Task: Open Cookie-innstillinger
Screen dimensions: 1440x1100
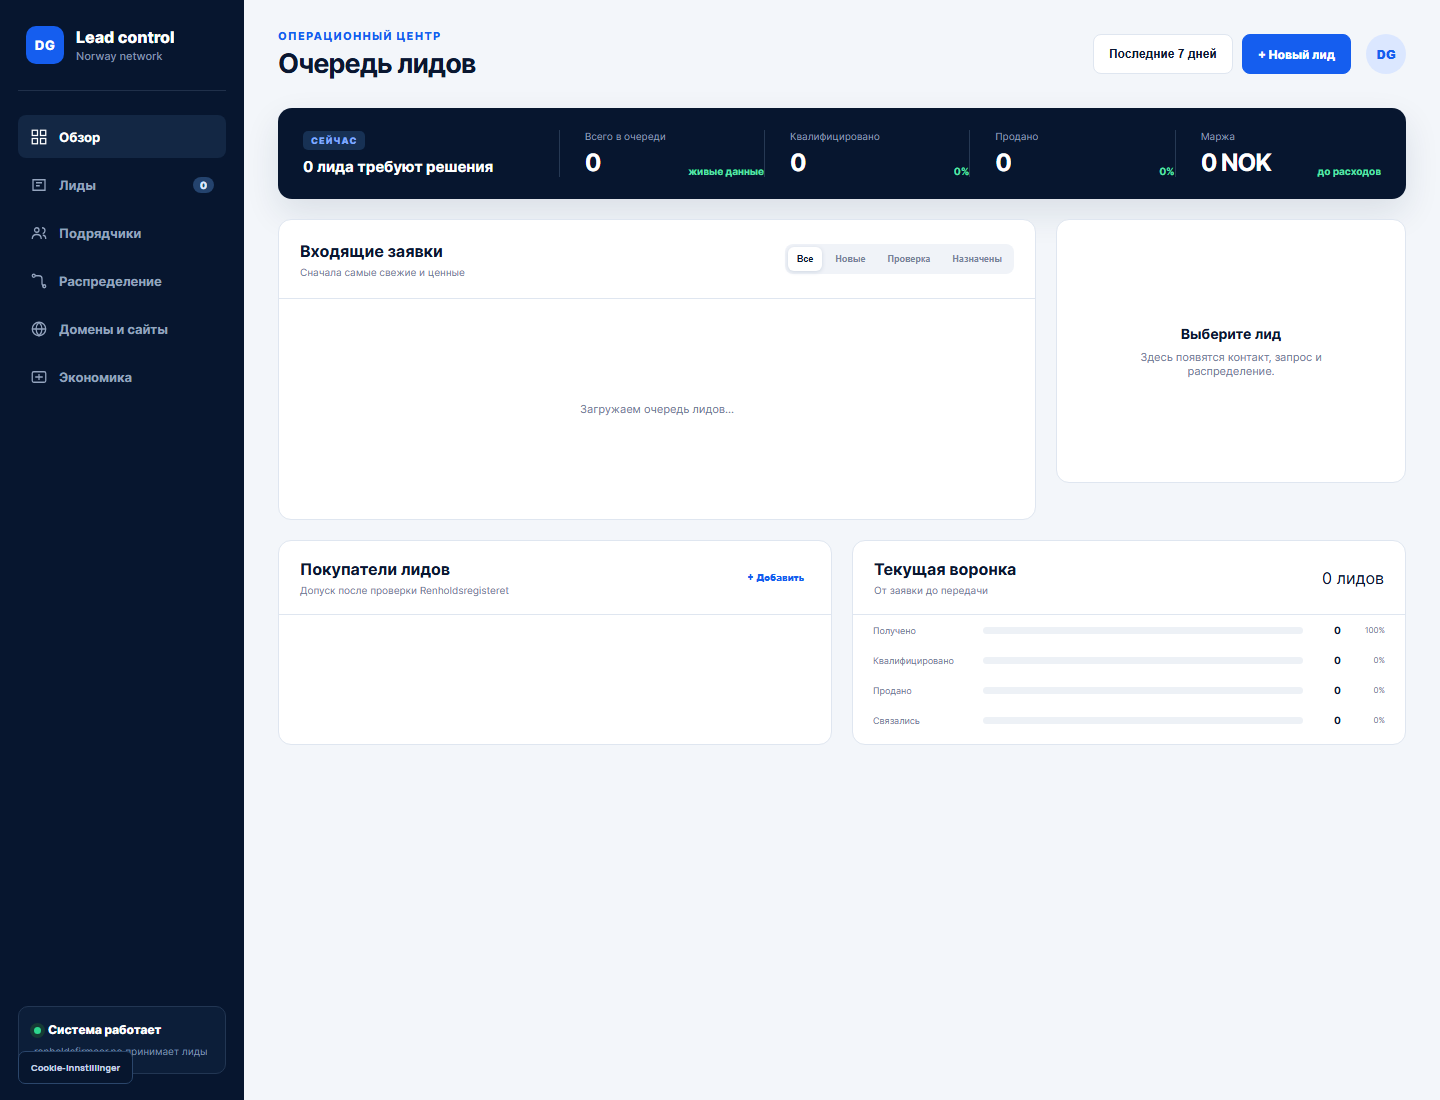Action: 76,1068
